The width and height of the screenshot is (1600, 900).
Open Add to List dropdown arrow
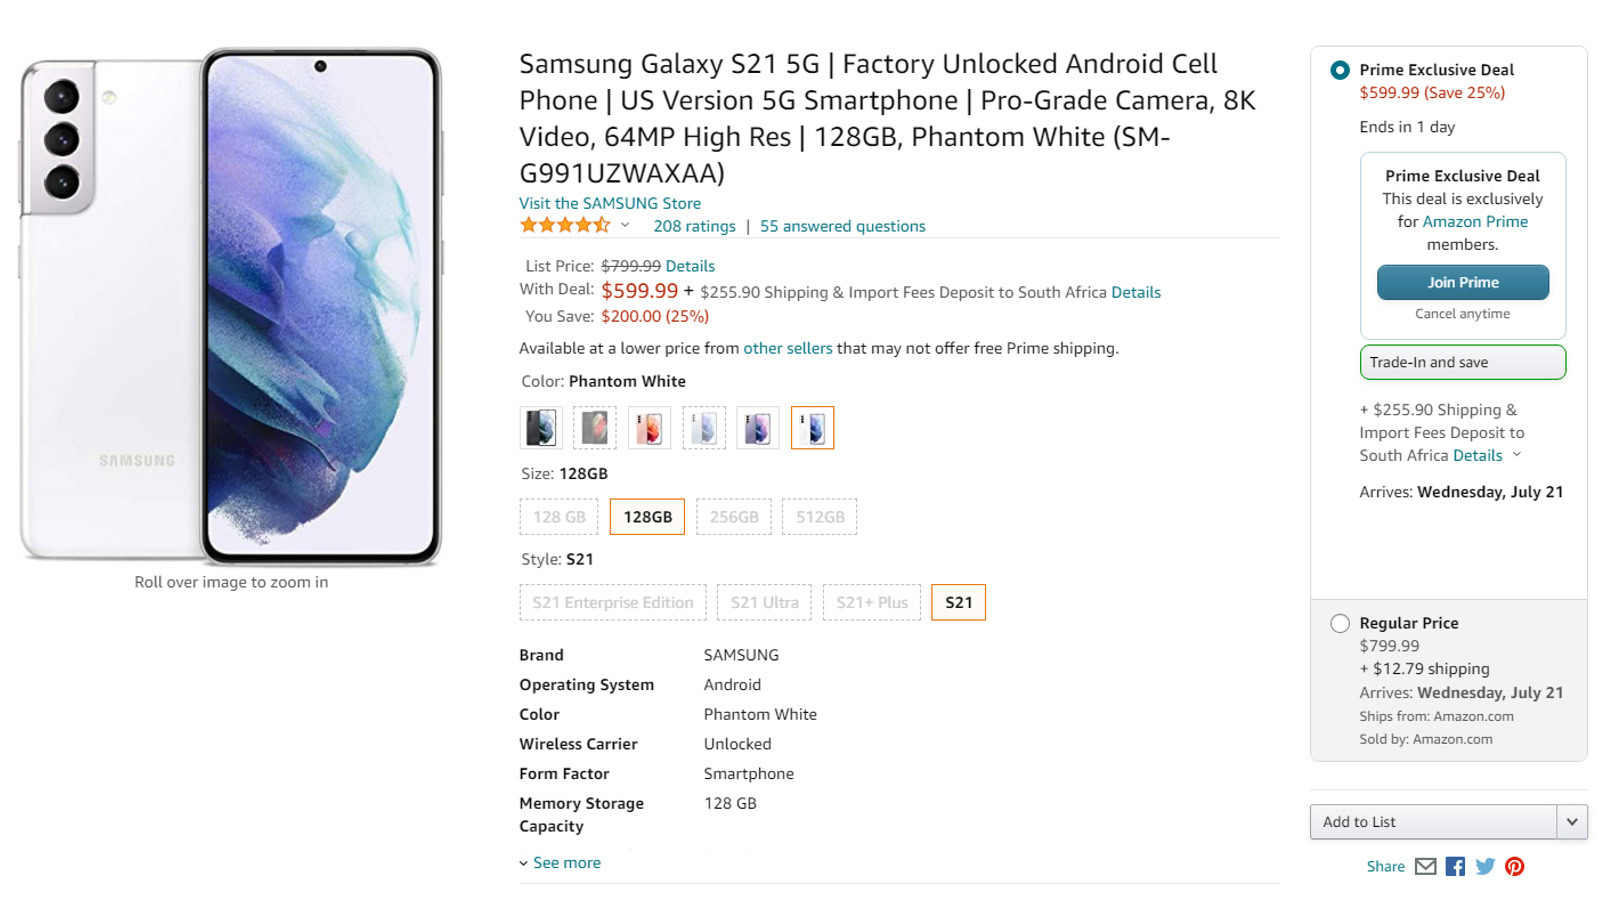point(1572,822)
